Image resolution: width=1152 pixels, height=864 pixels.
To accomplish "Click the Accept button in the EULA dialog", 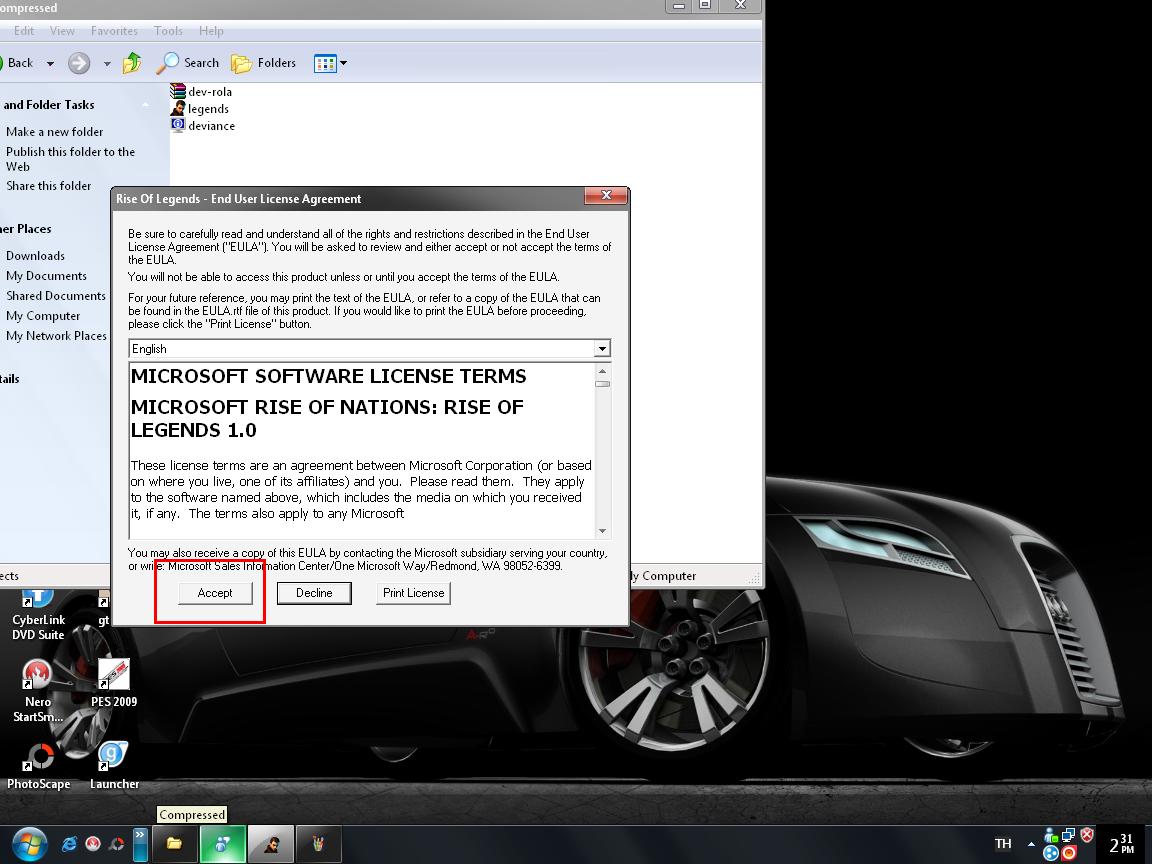I will click(215, 593).
